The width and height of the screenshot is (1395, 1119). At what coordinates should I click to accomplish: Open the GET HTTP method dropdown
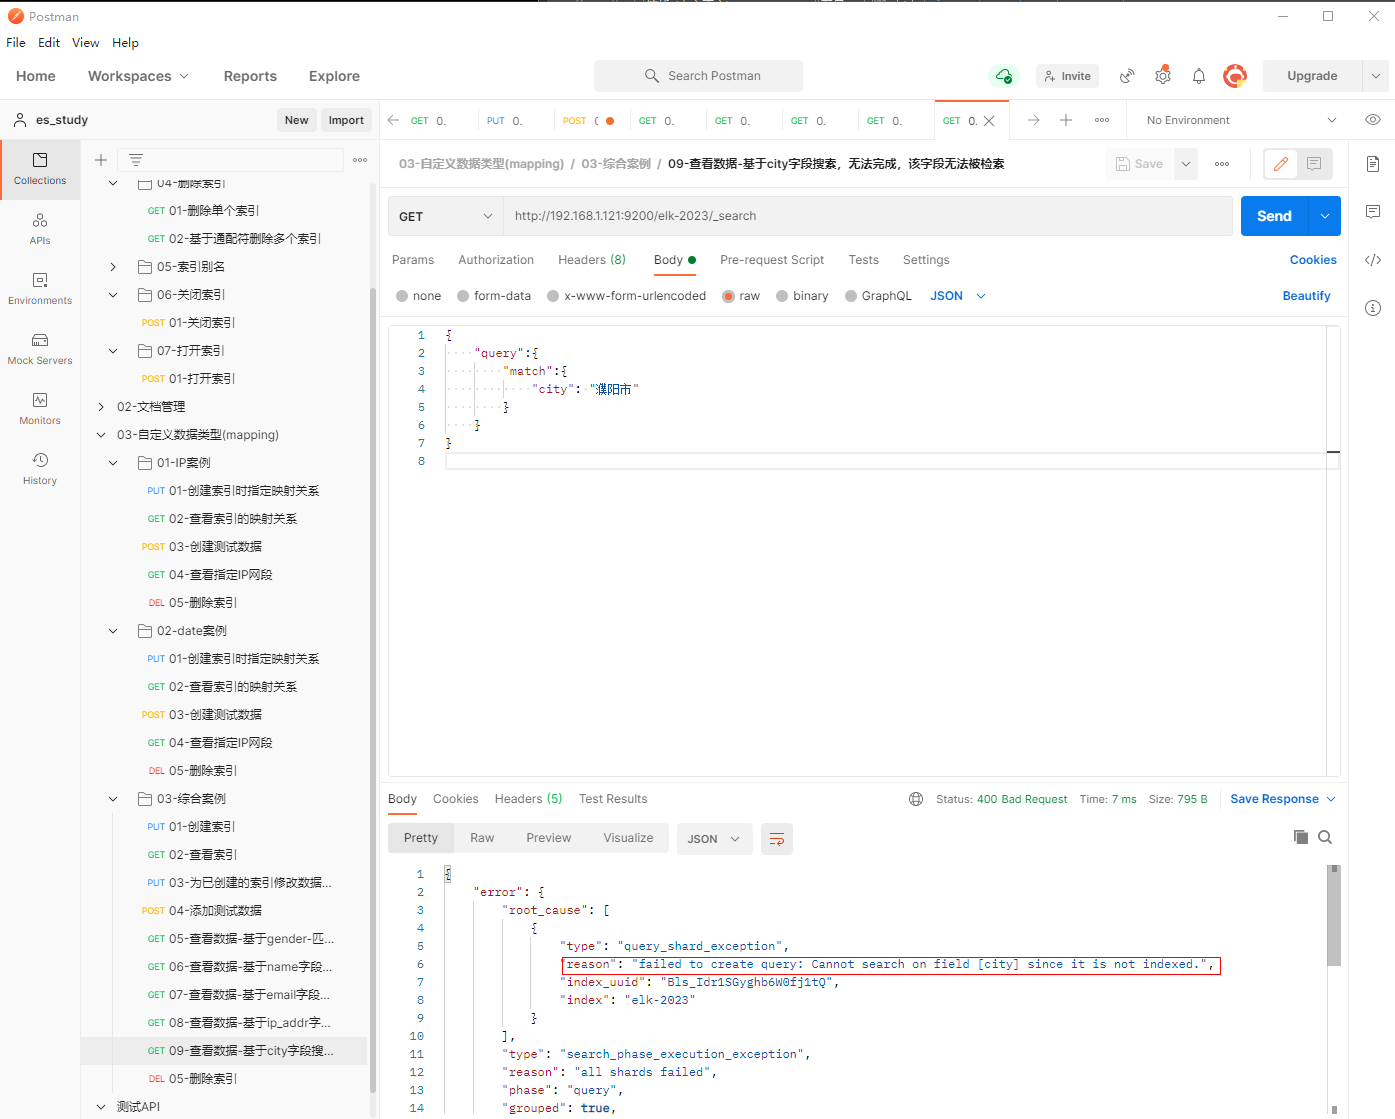point(445,216)
